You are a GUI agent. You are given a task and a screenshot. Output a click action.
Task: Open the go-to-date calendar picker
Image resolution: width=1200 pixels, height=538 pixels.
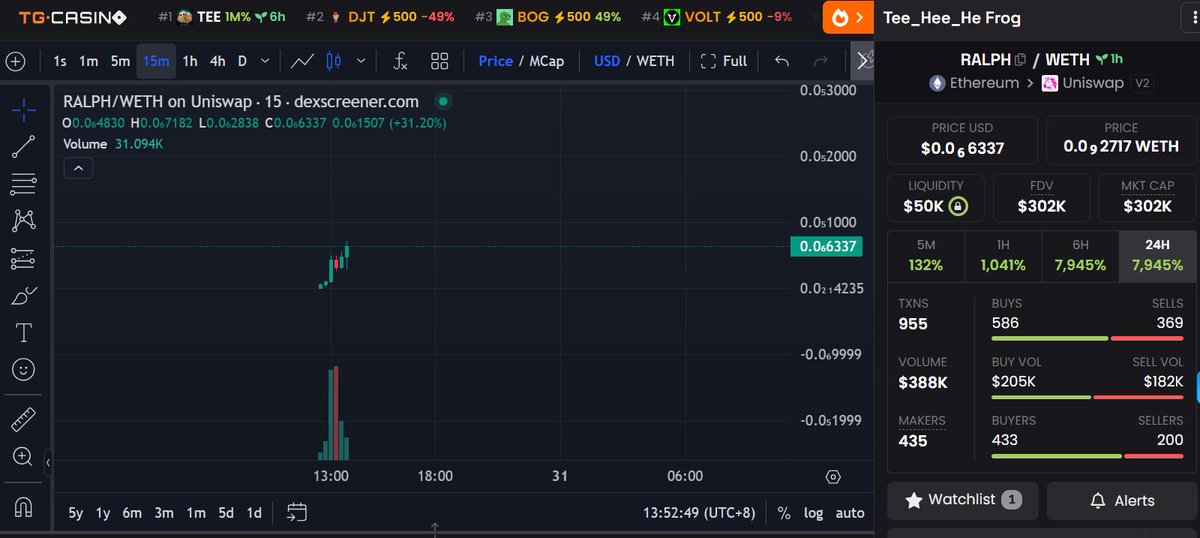tap(296, 513)
